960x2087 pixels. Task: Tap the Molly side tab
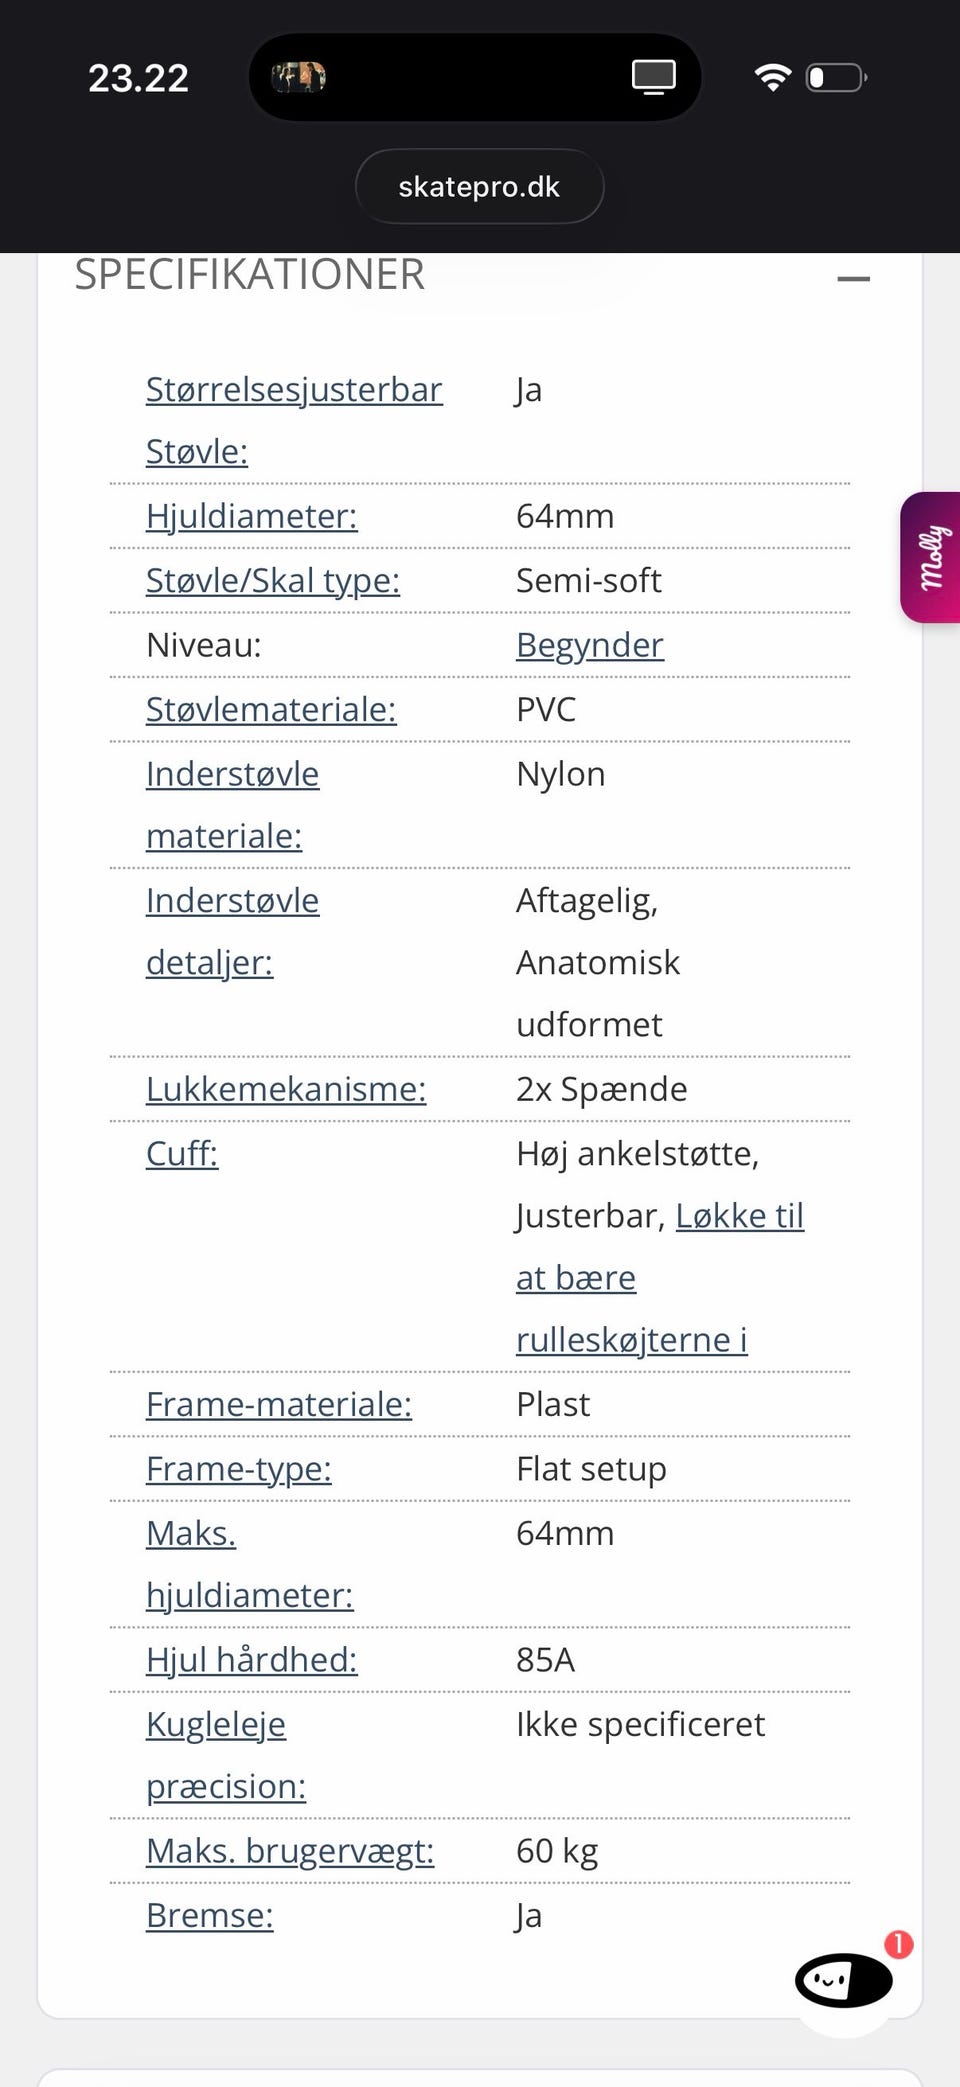coord(931,557)
